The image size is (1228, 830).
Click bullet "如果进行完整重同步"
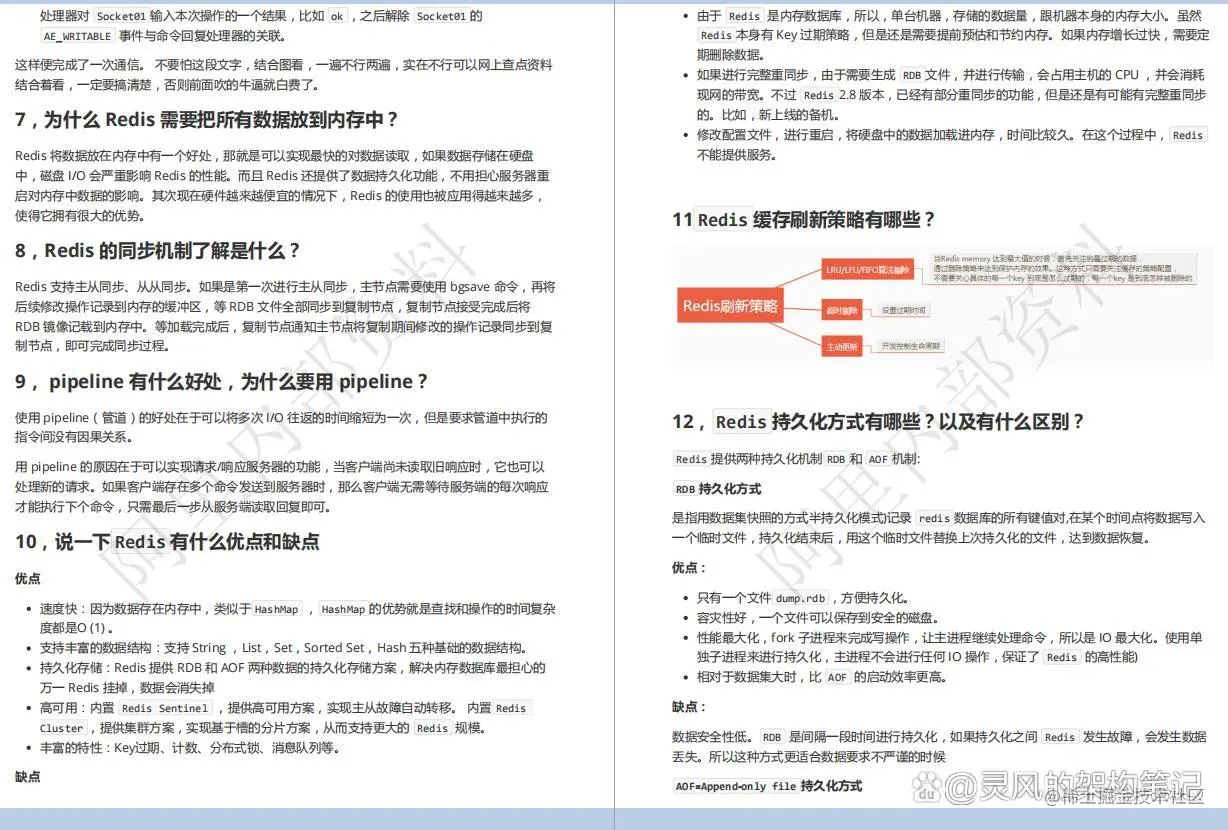pyautogui.click(x=952, y=94)
